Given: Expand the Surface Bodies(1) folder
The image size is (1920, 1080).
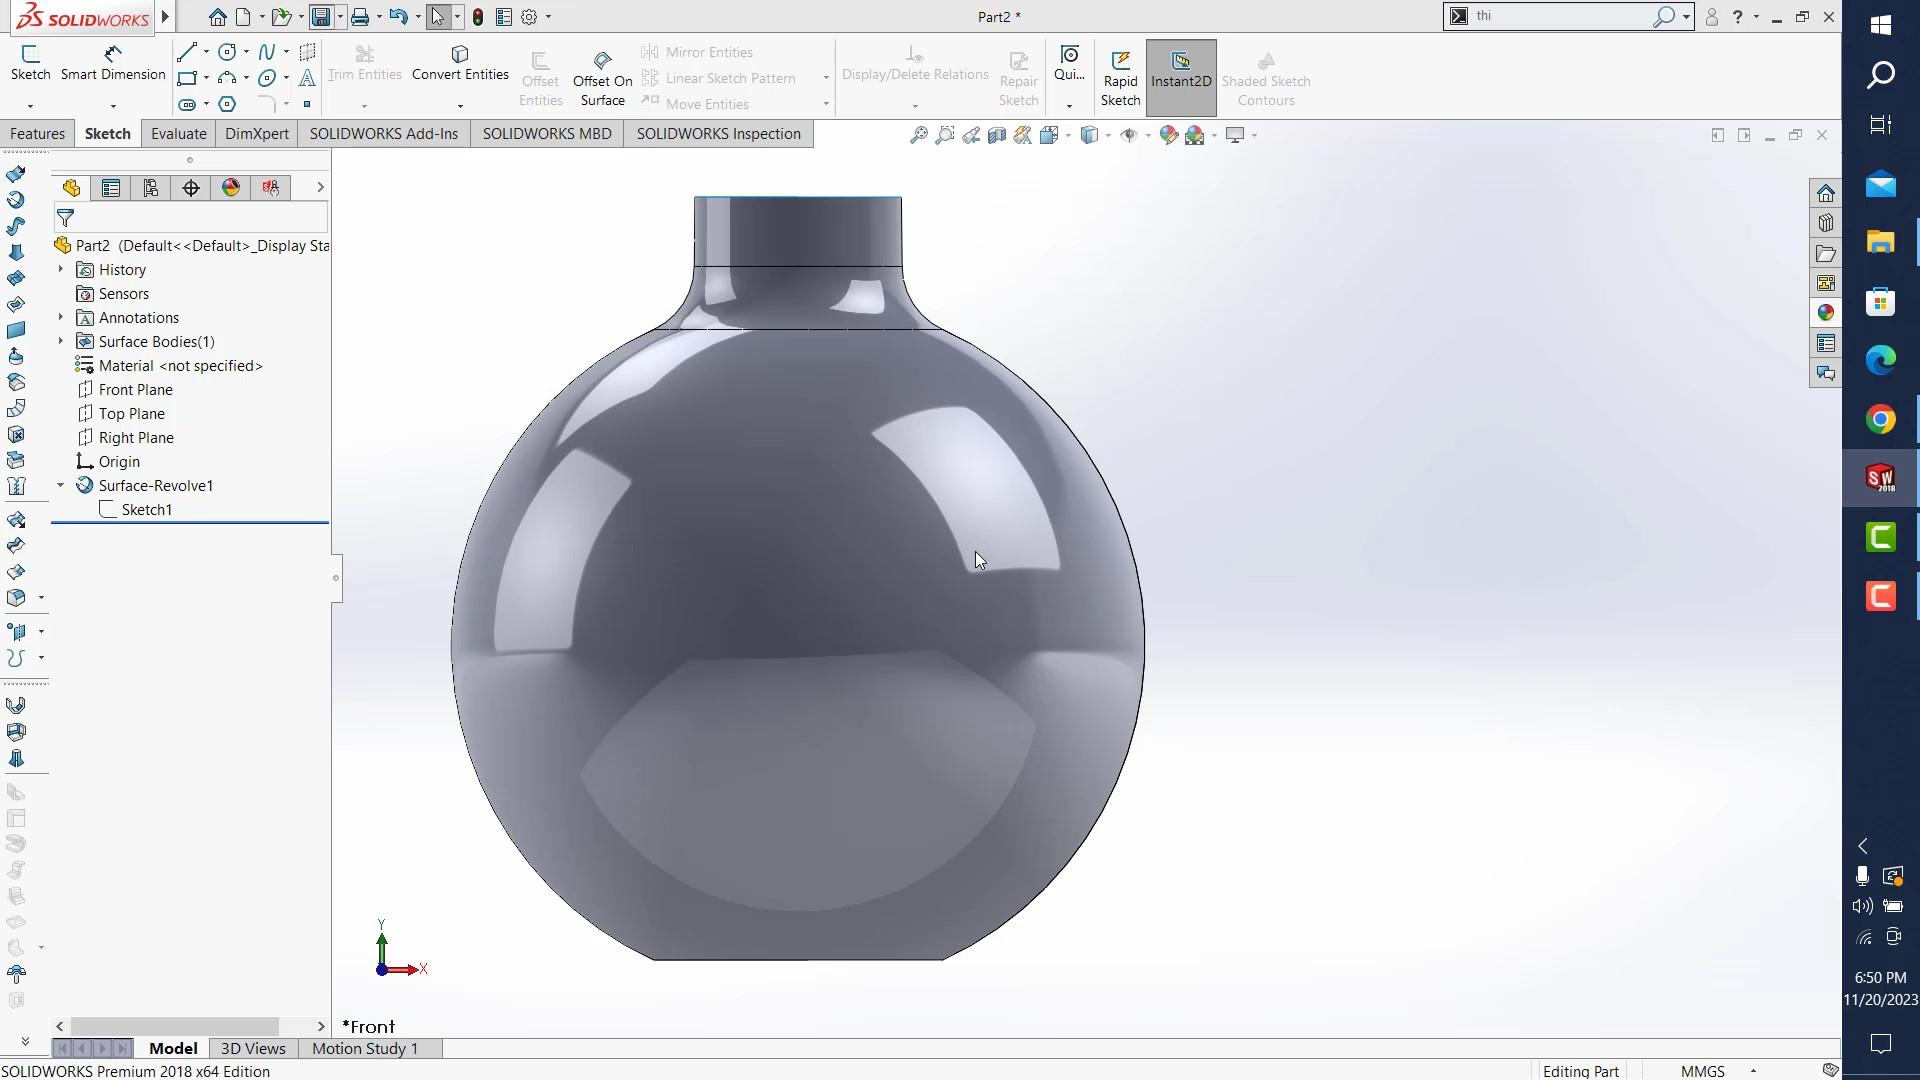Looking at the screenshot, I should point(61,342).
